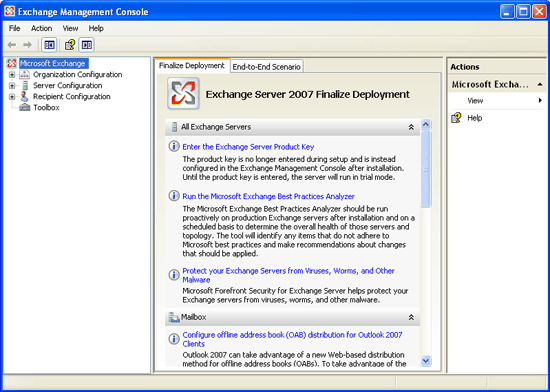Open the Help toolbar icon

tap(70, 45)
